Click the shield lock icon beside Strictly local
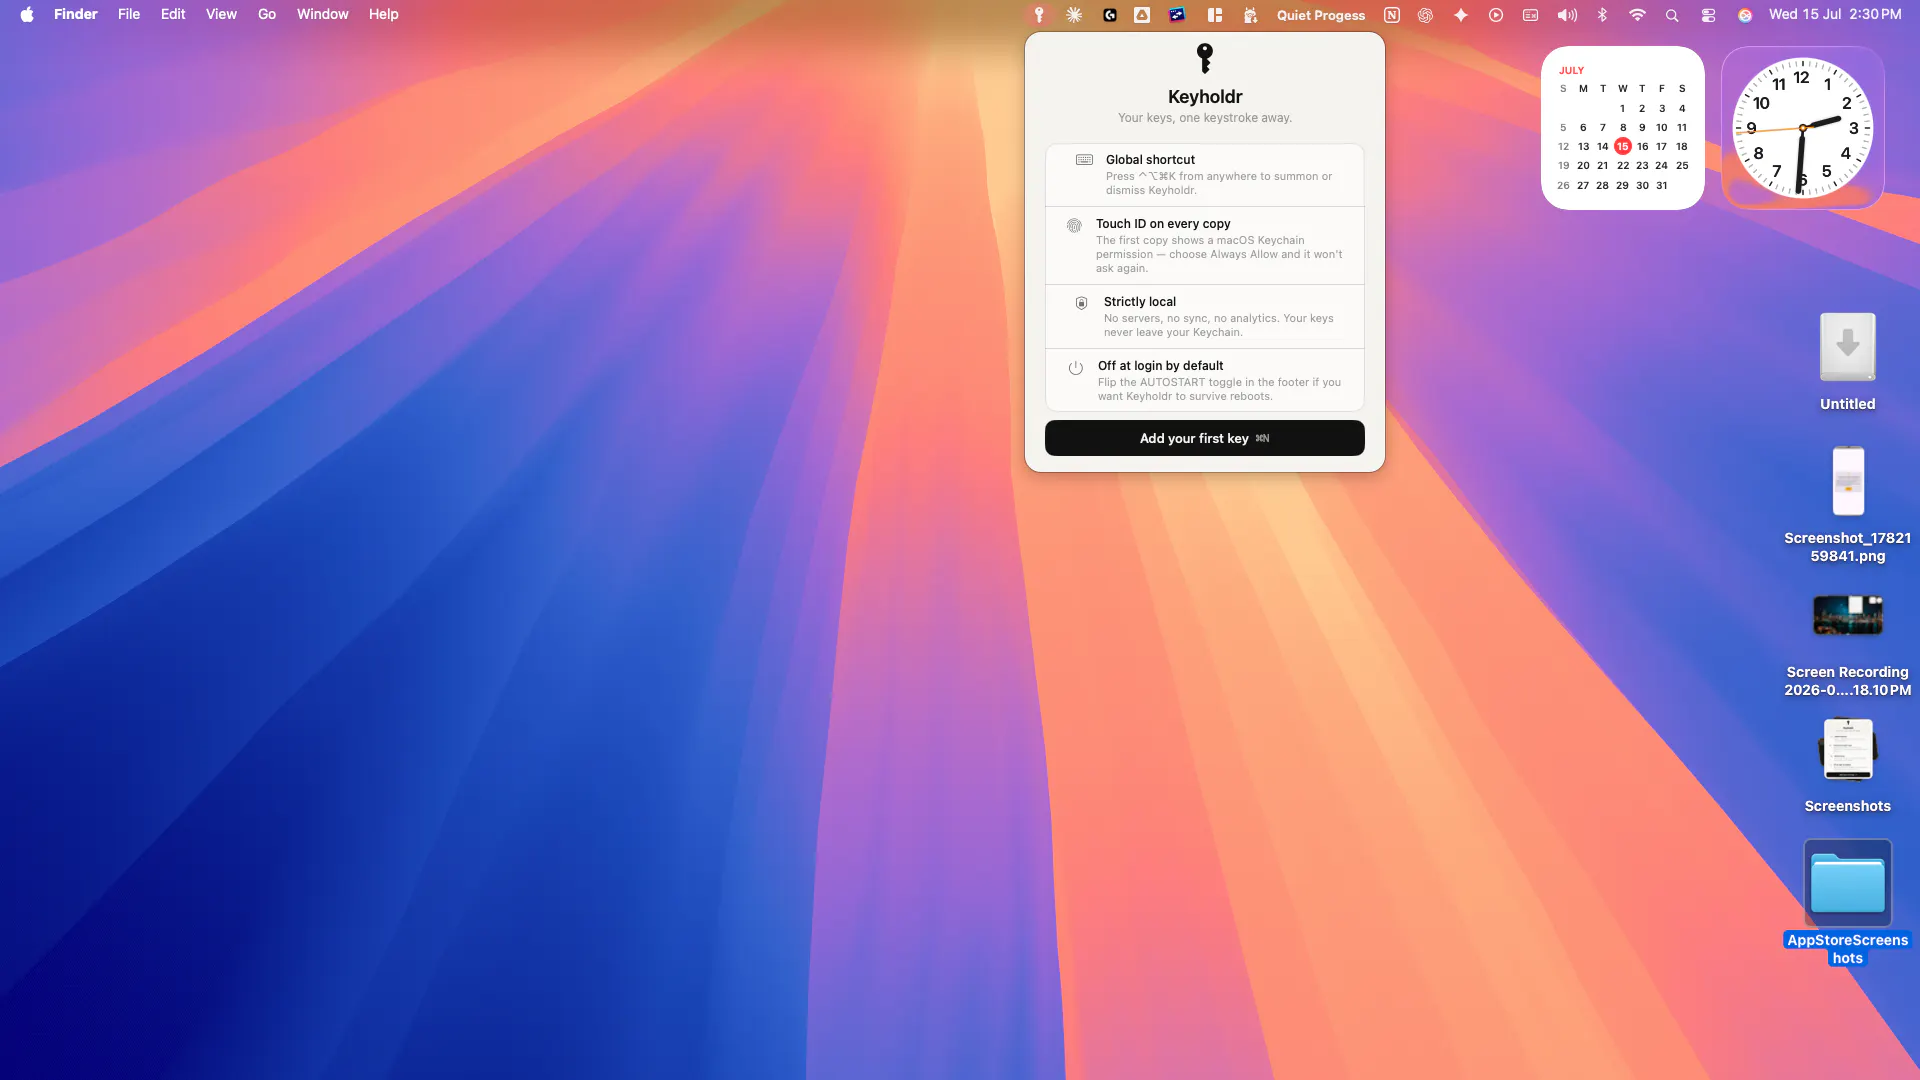The width and height of the screenshot is (1920, 1080). pos(1081,303)
